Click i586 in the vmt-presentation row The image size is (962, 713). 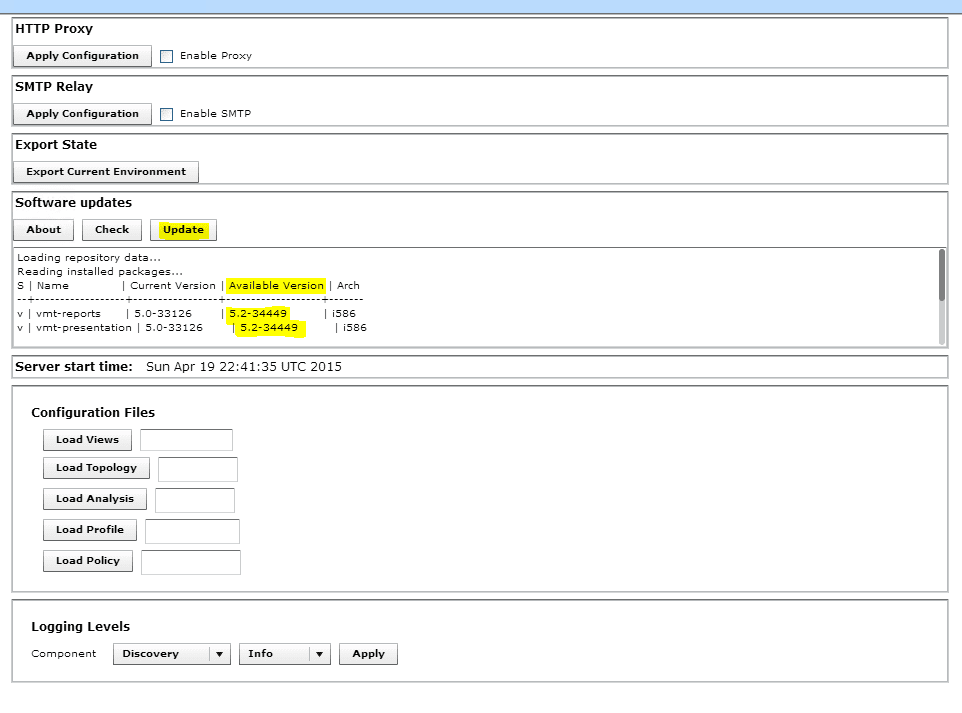(x=355, y=328)
